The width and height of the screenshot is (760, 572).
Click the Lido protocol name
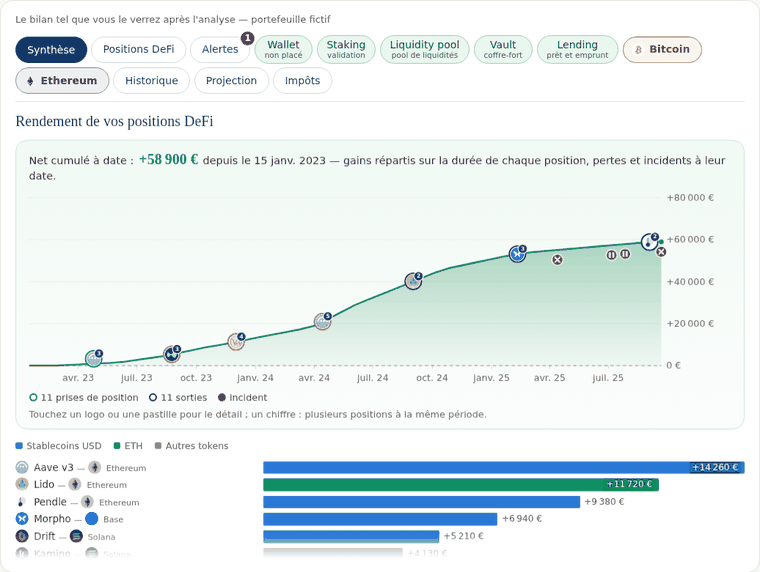tap(44, 484)
